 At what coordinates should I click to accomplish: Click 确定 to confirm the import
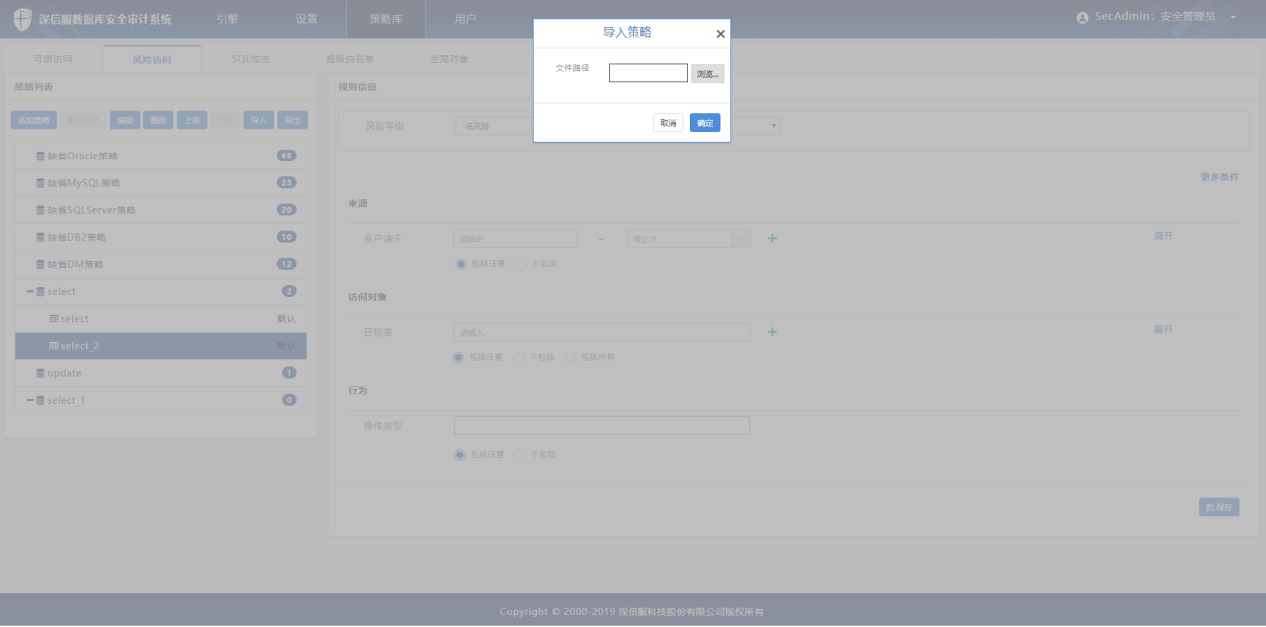[705, 123]
